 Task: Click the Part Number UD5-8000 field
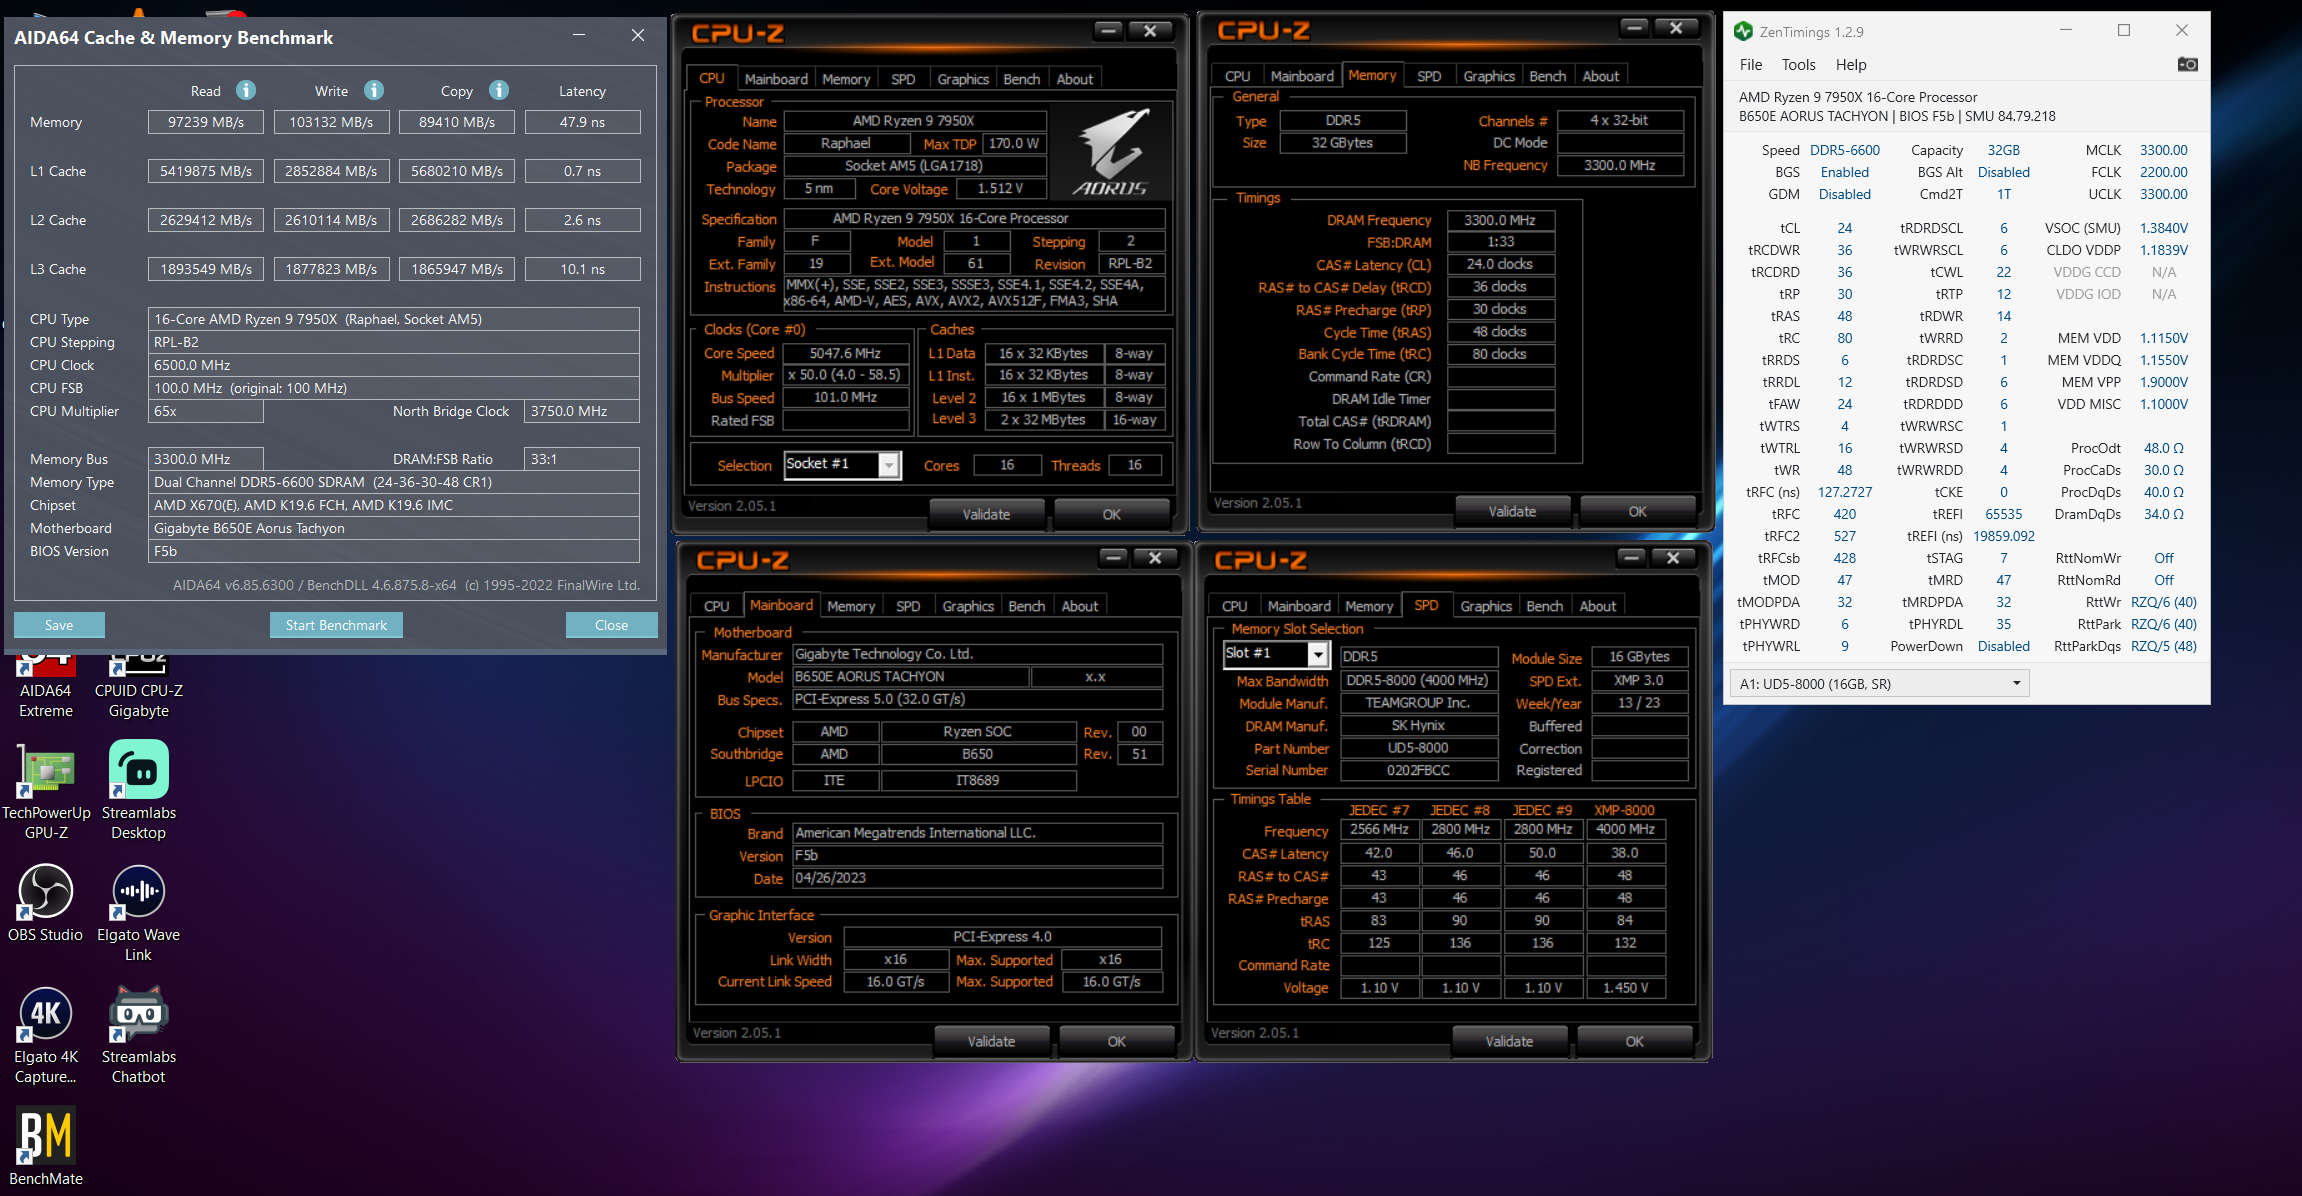coord(1418,748)
